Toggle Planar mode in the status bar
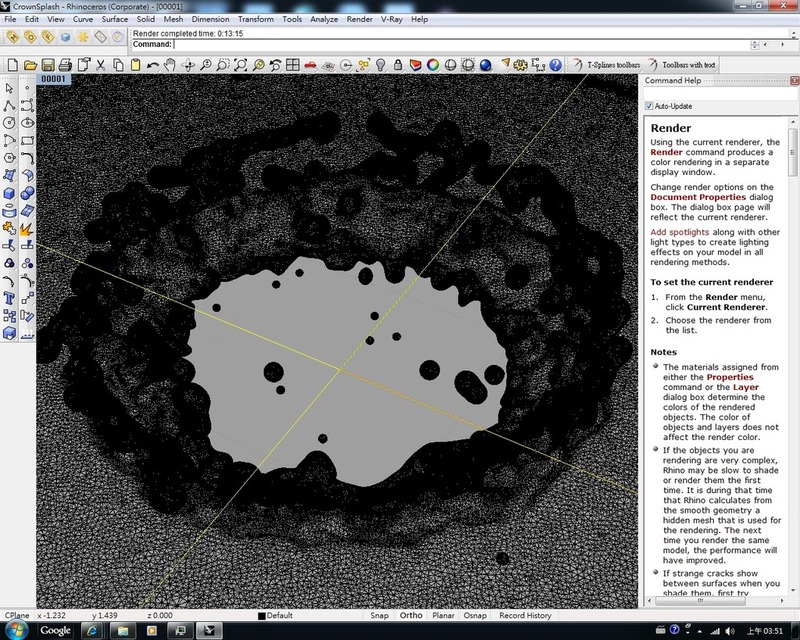Image resolution: width=800 pixels, height=640 pixels. 443,616
